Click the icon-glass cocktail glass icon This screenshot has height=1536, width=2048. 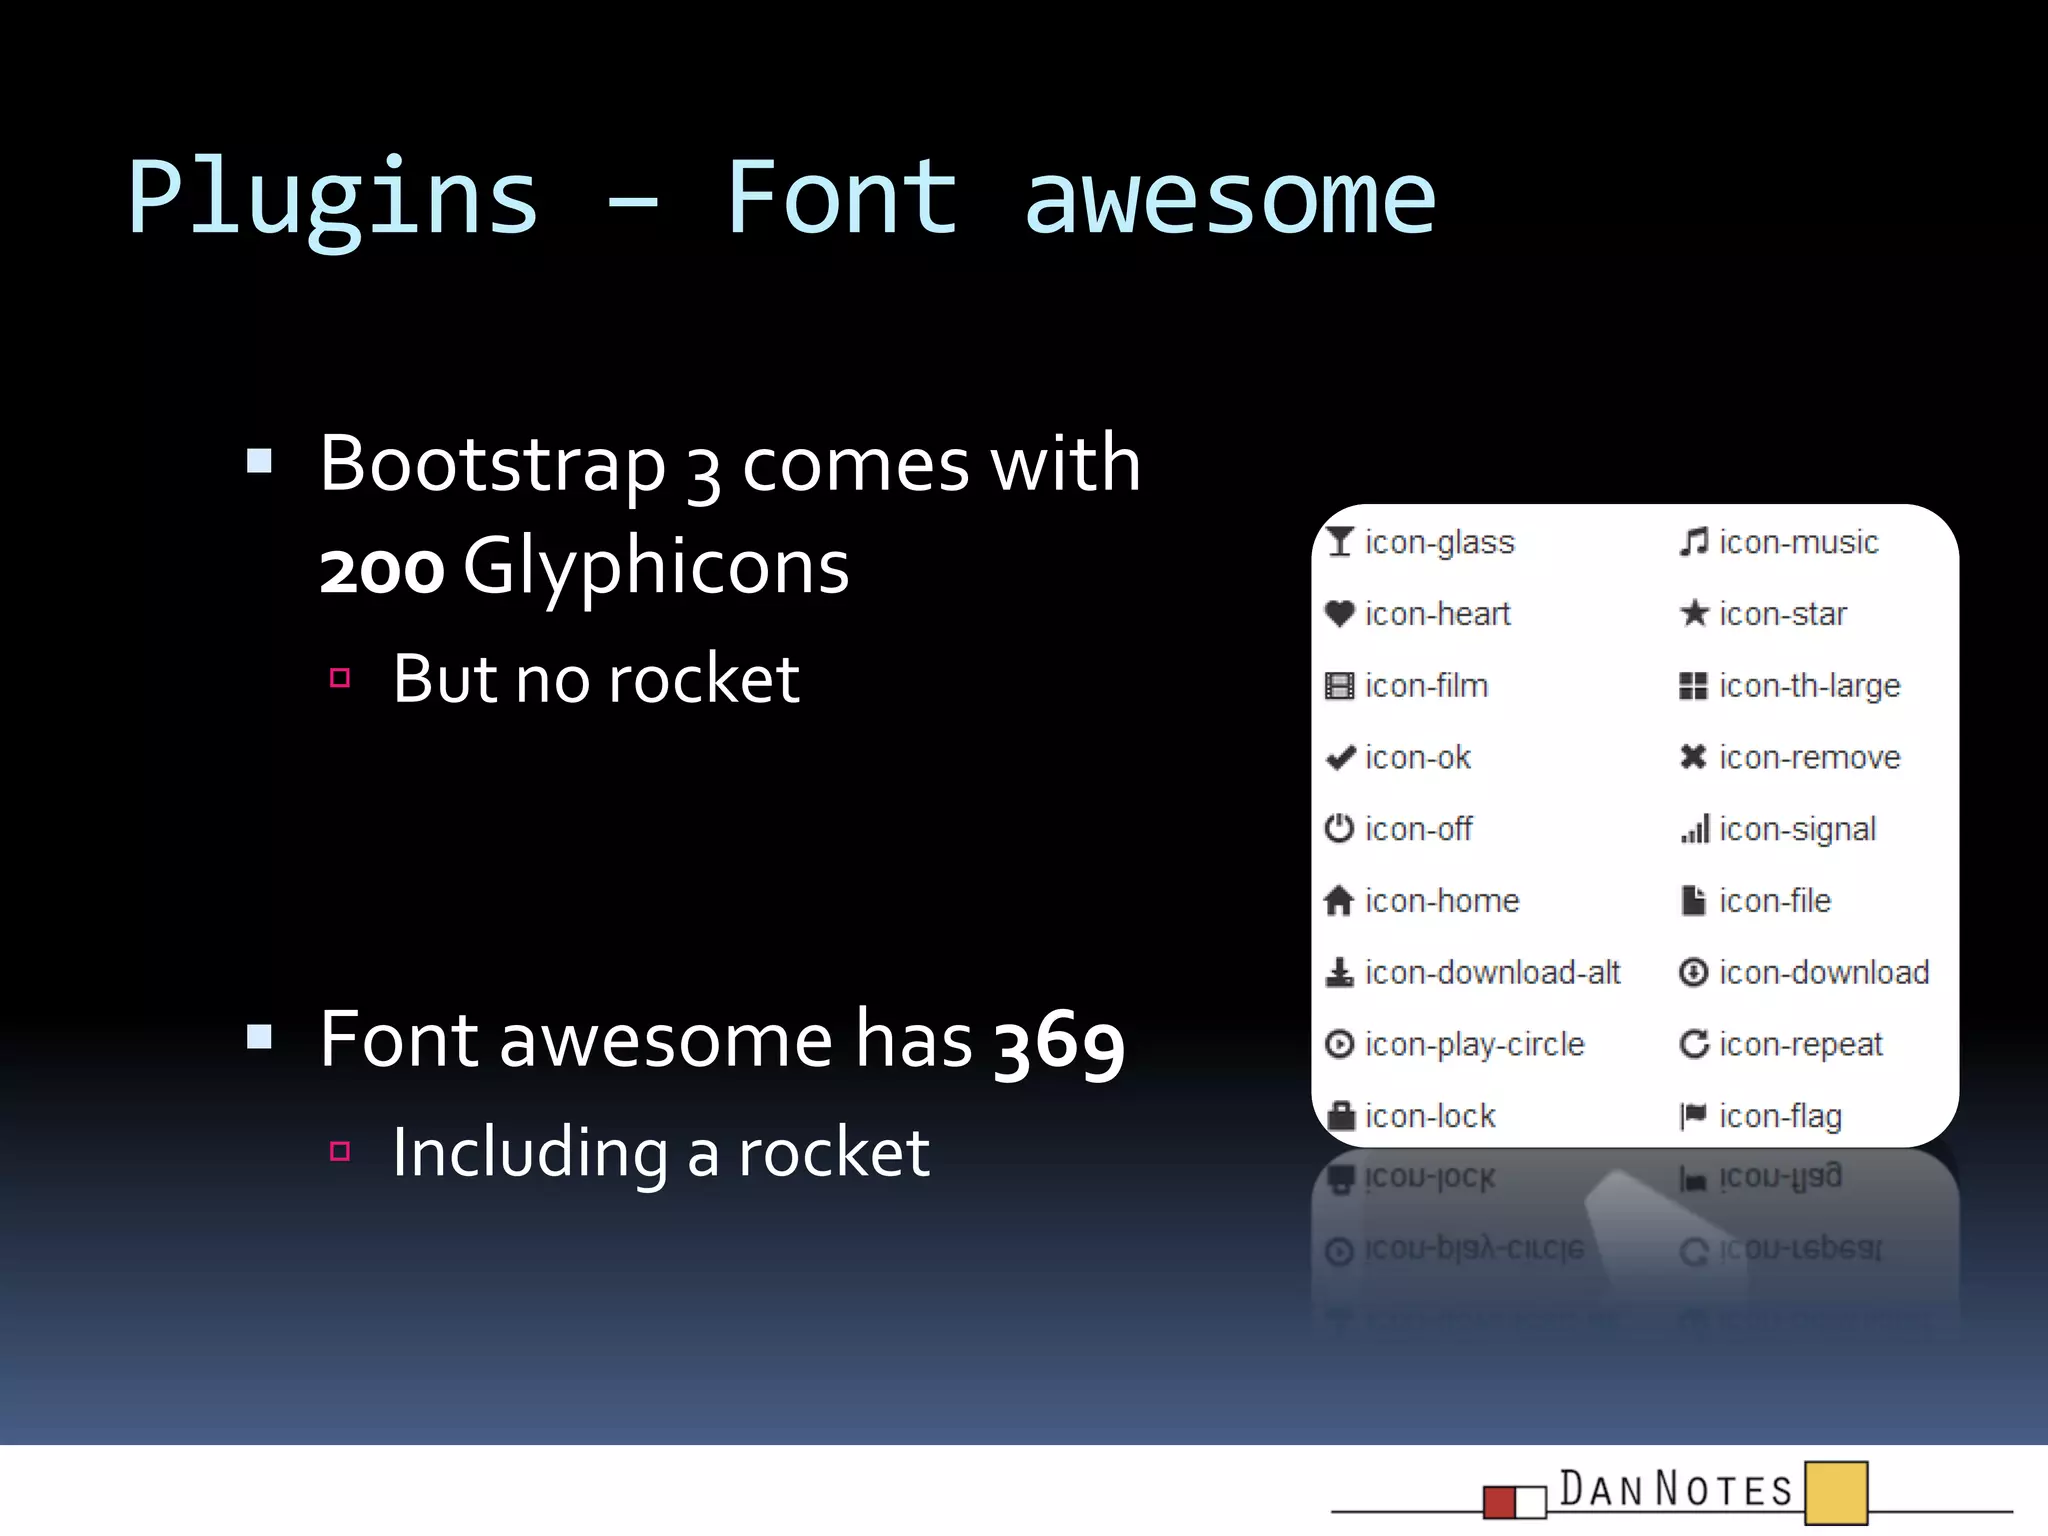(1340, 542)
